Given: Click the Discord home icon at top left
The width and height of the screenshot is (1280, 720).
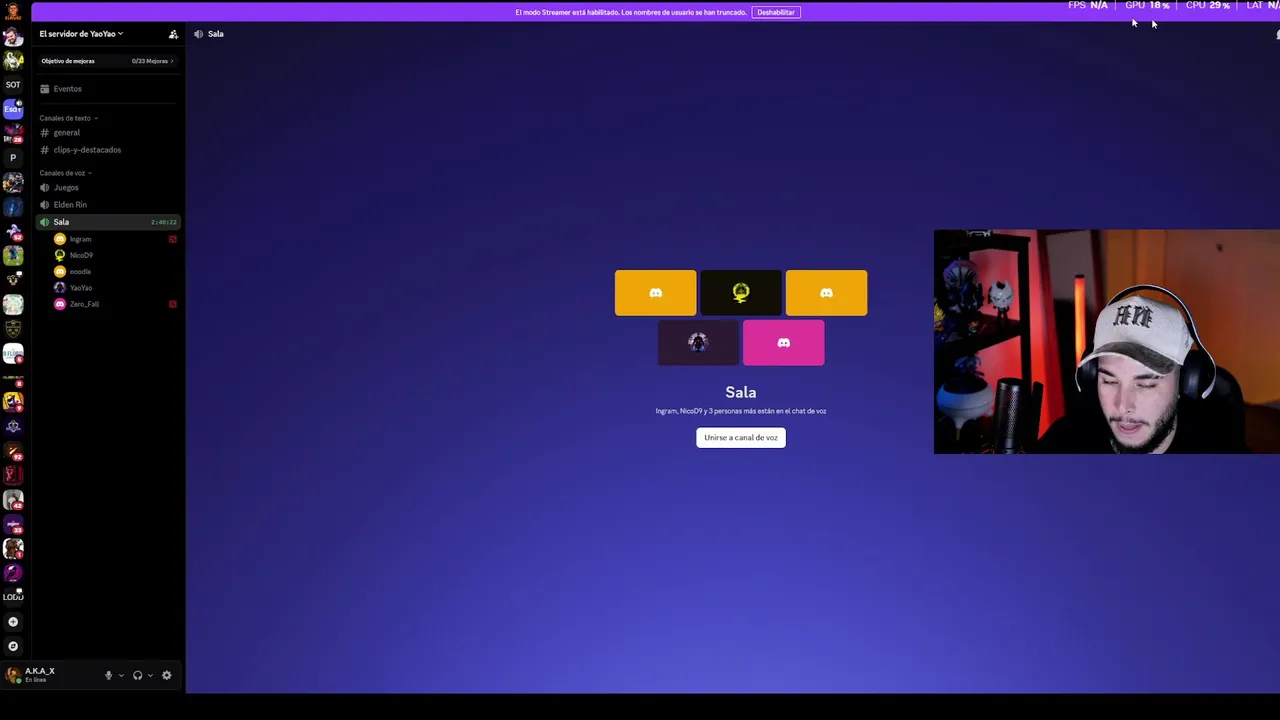Looking at the screenshot, I should [x=13, y=11].
